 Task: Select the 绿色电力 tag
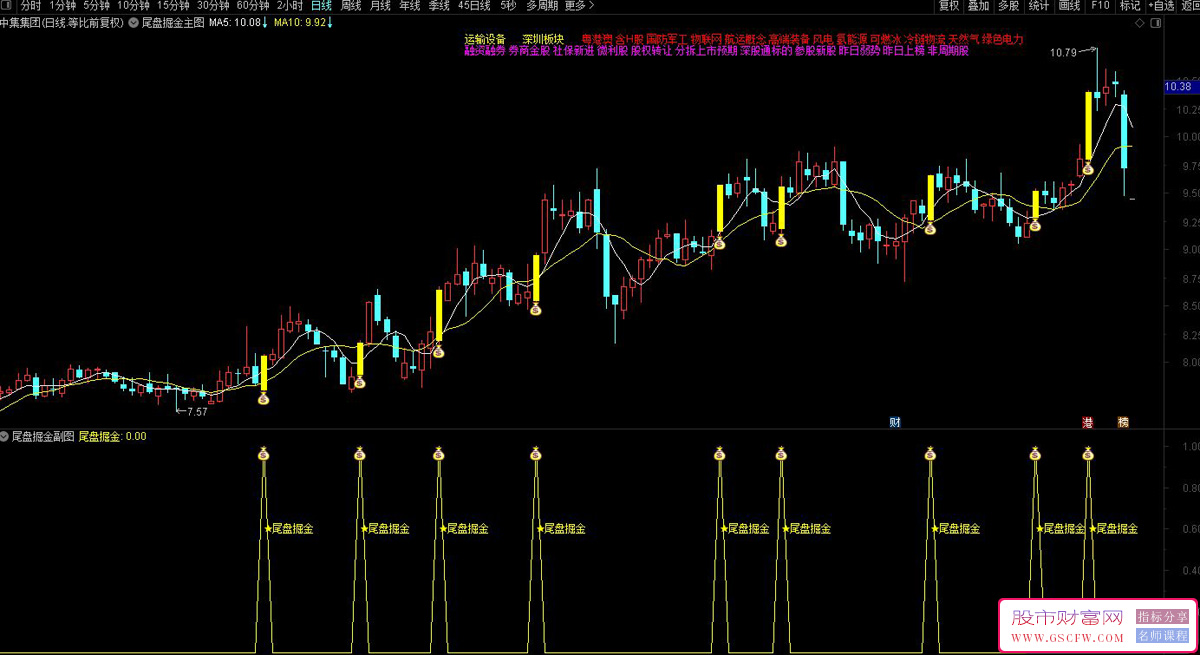[1003, 40]
